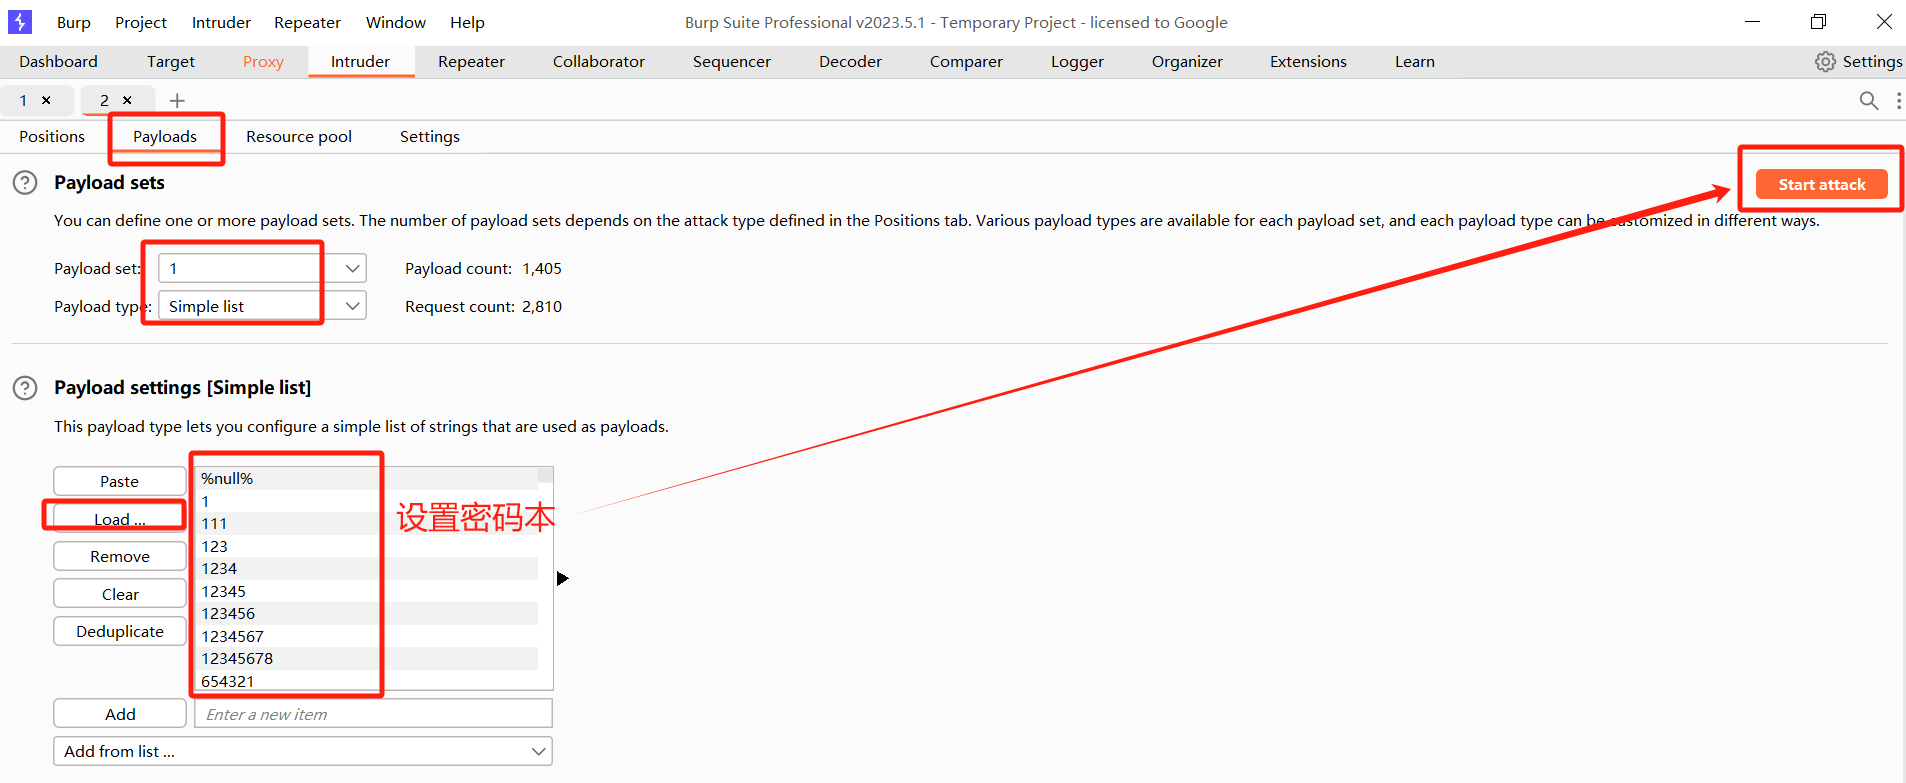Screen dimensions: 1906x783
Task: Select payload entry 111
Action: (366, 523)
